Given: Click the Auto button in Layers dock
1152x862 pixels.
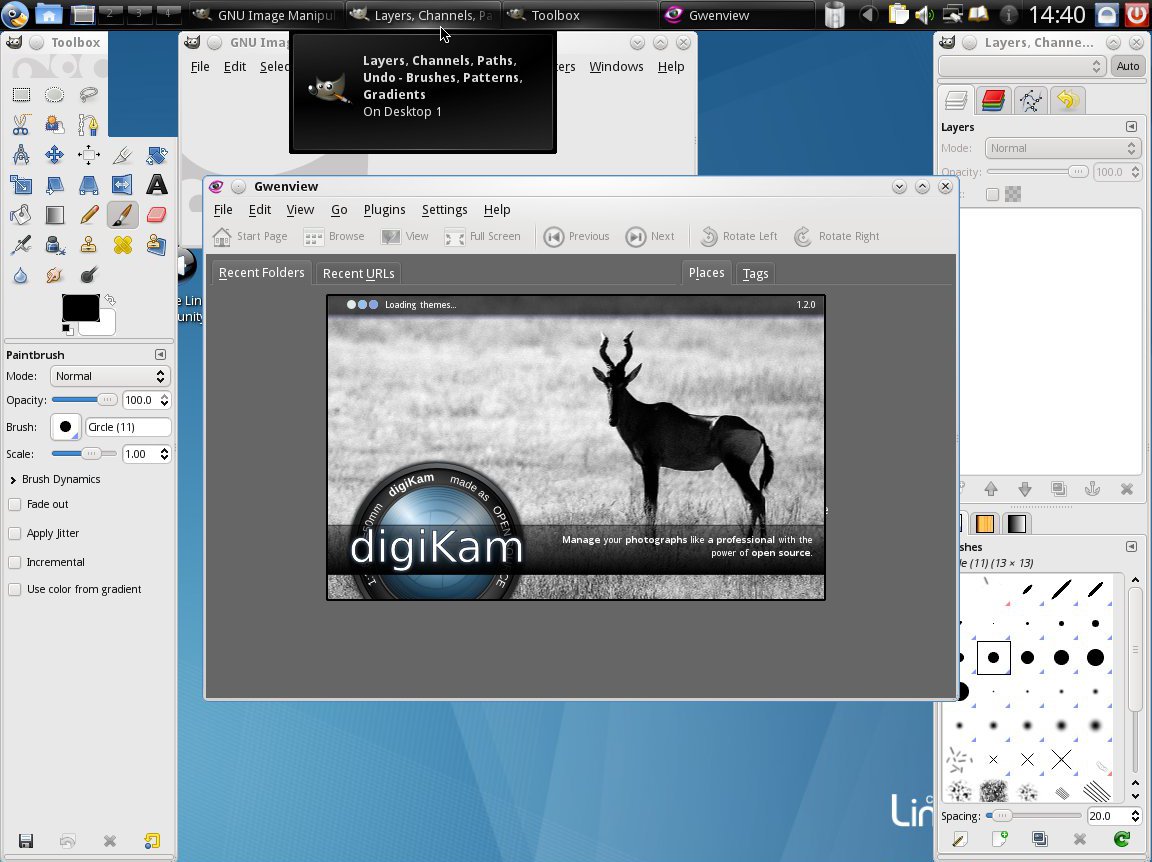Looking at the screenshot, I should pyautogui.click(x=1128, y=66).
